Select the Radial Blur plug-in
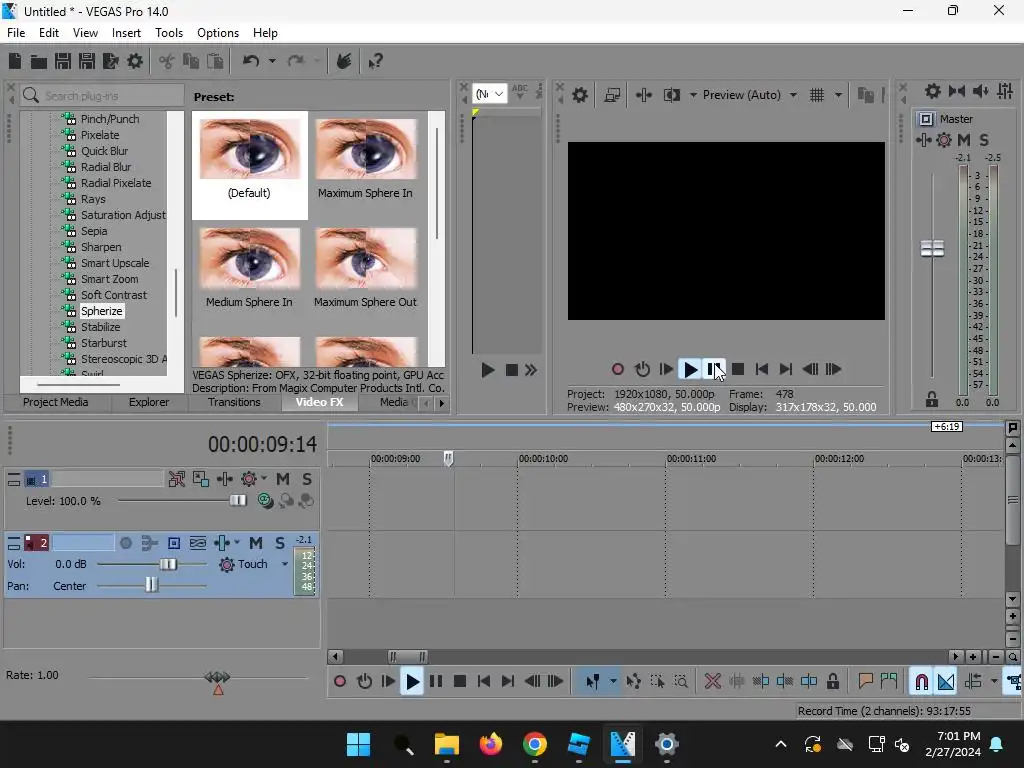1024x768 pixels. (x=106, y=167)
